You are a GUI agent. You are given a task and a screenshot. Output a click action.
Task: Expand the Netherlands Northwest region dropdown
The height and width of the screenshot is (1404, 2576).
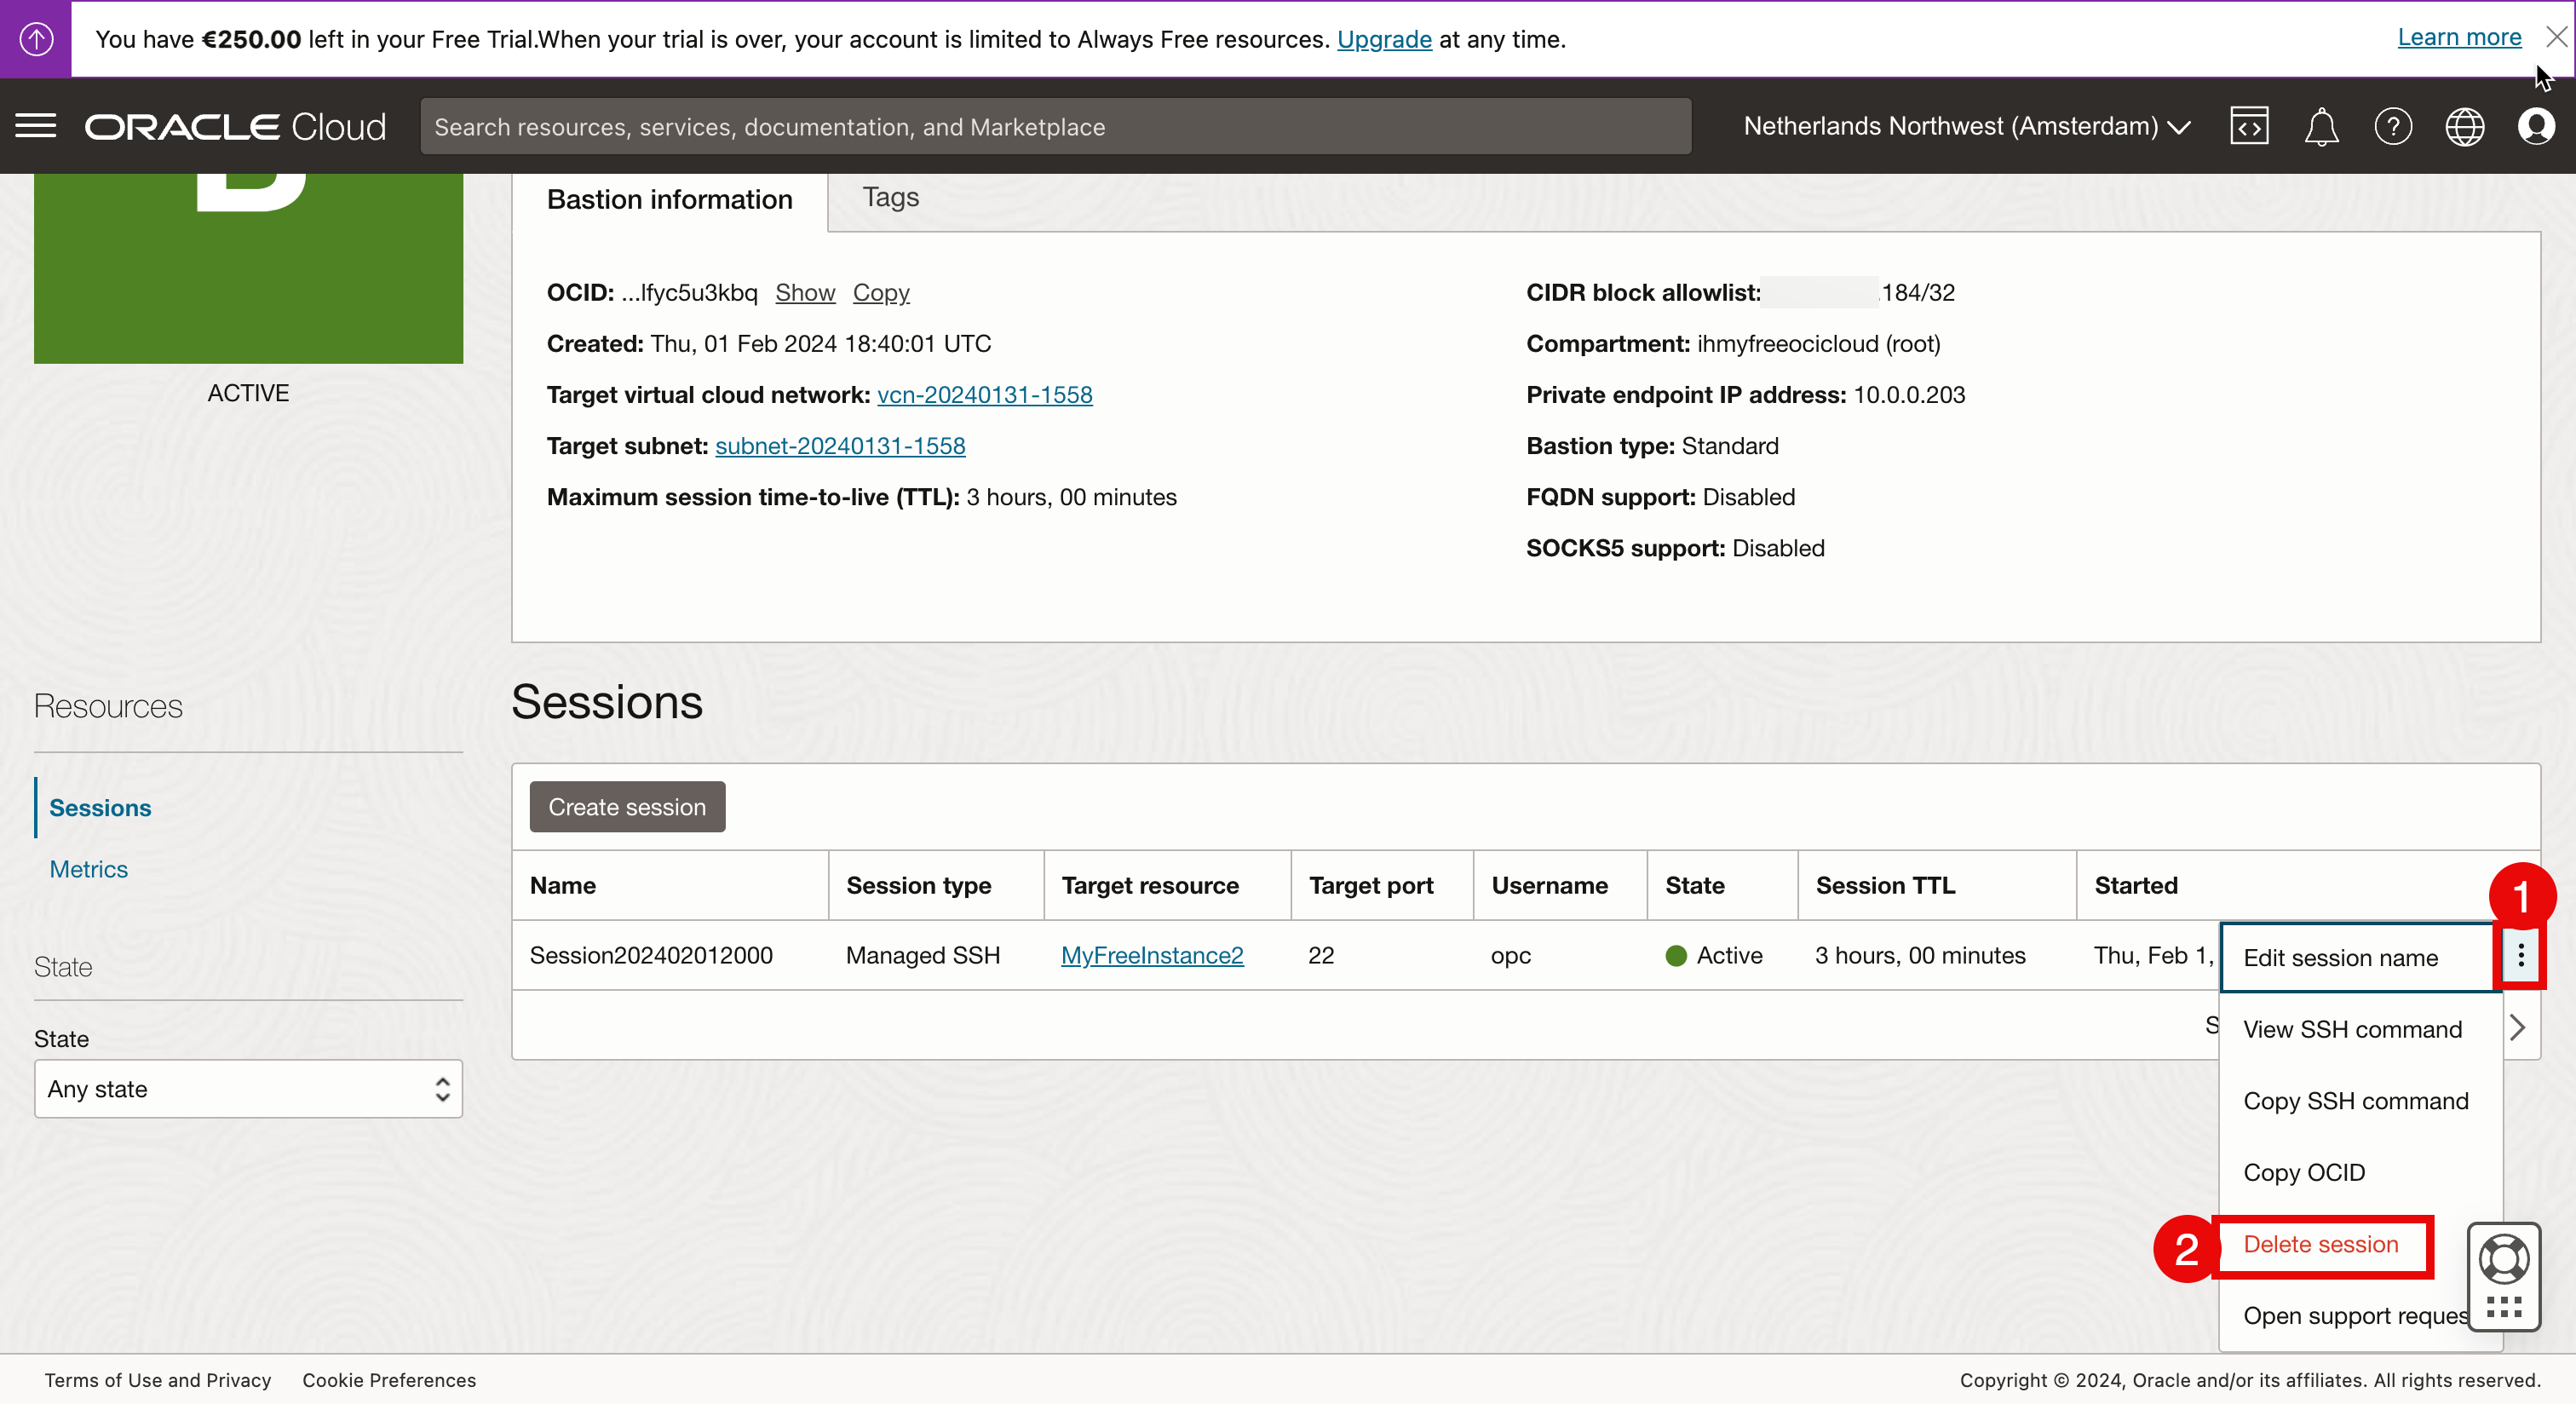1966,126
